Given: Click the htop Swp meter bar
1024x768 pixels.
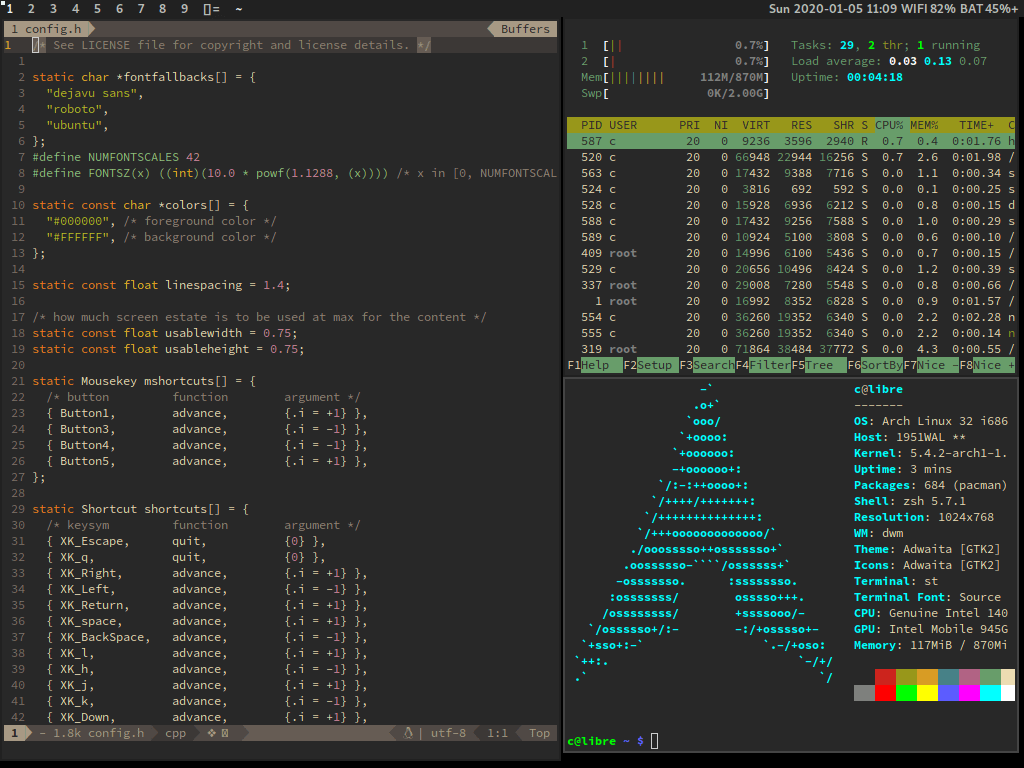Looking at the screenshot, I should point(675,93).
